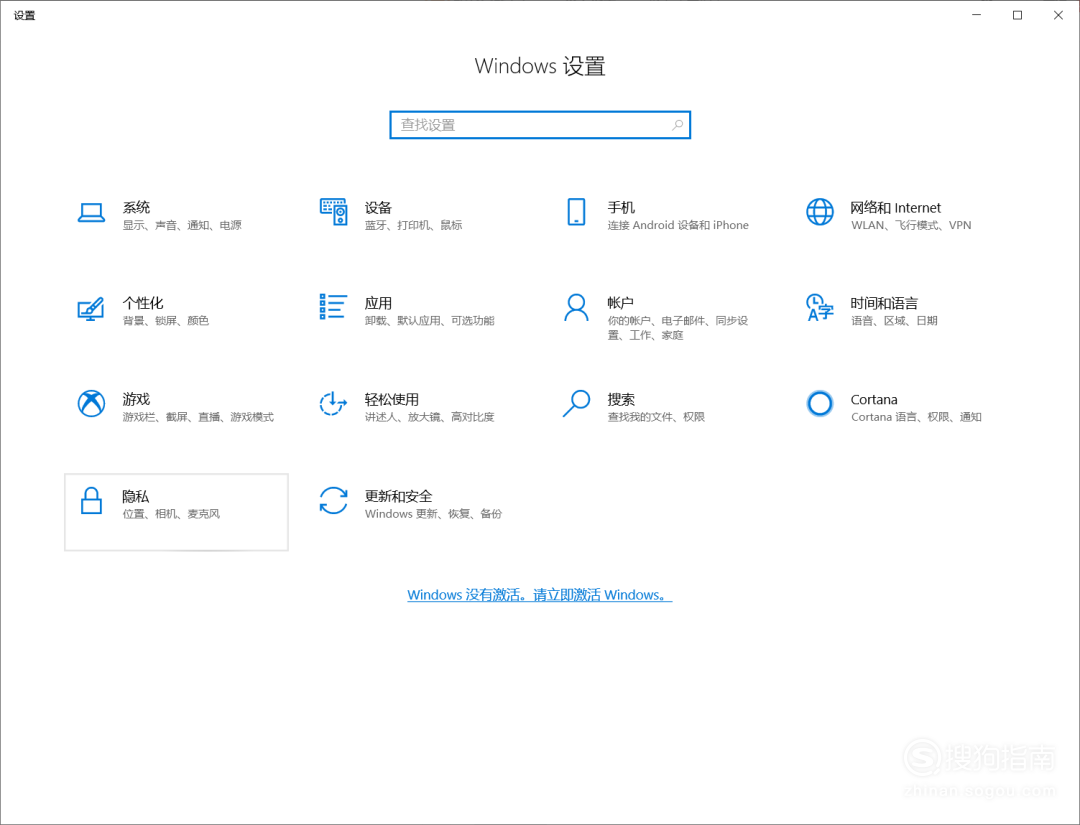Click the 手机 phone icon
The width and height of the screenshot is (1080, 825).
(577, 212)
